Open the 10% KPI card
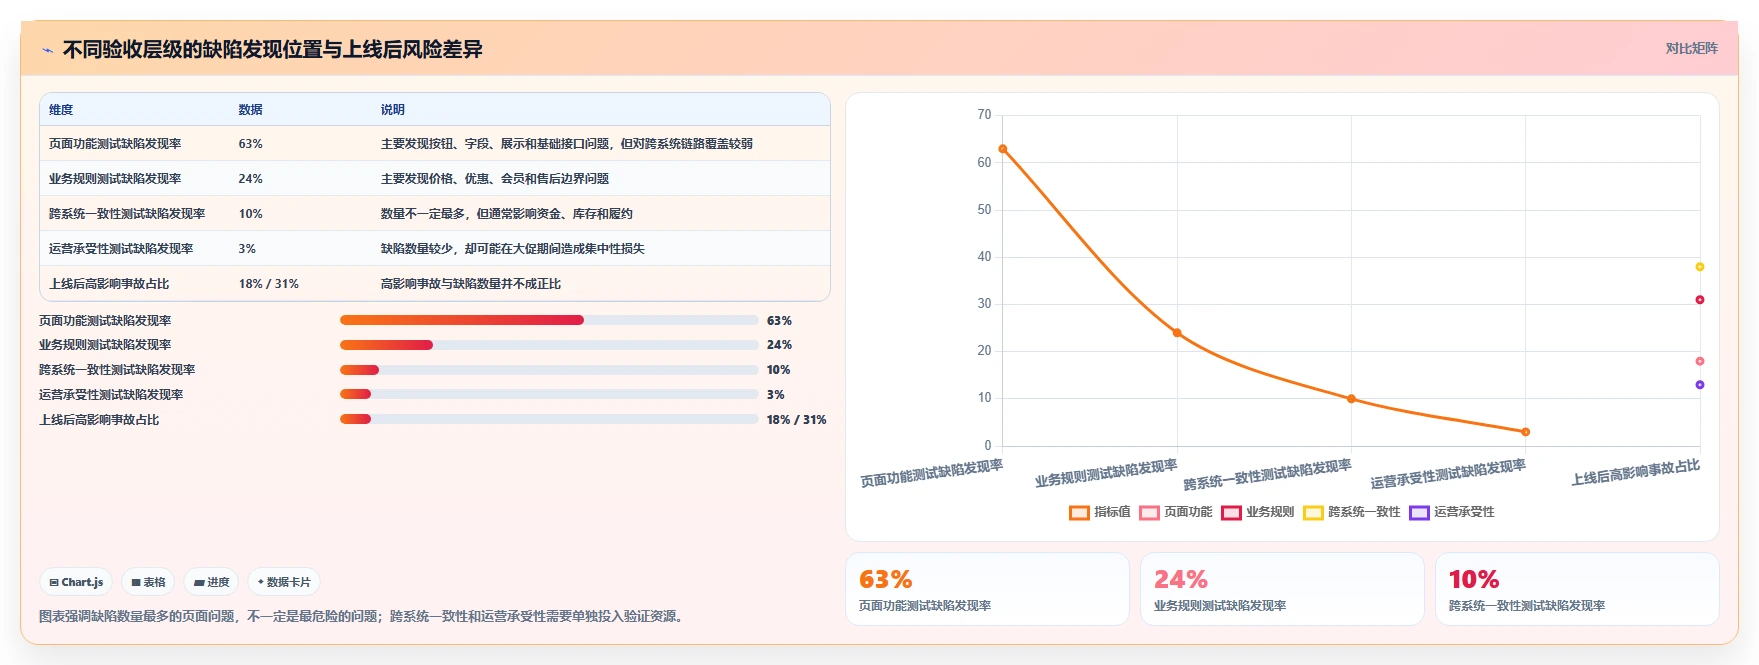Image resolution: width=1759 pixels, height=665 pixels. (x=1577, y=589)
